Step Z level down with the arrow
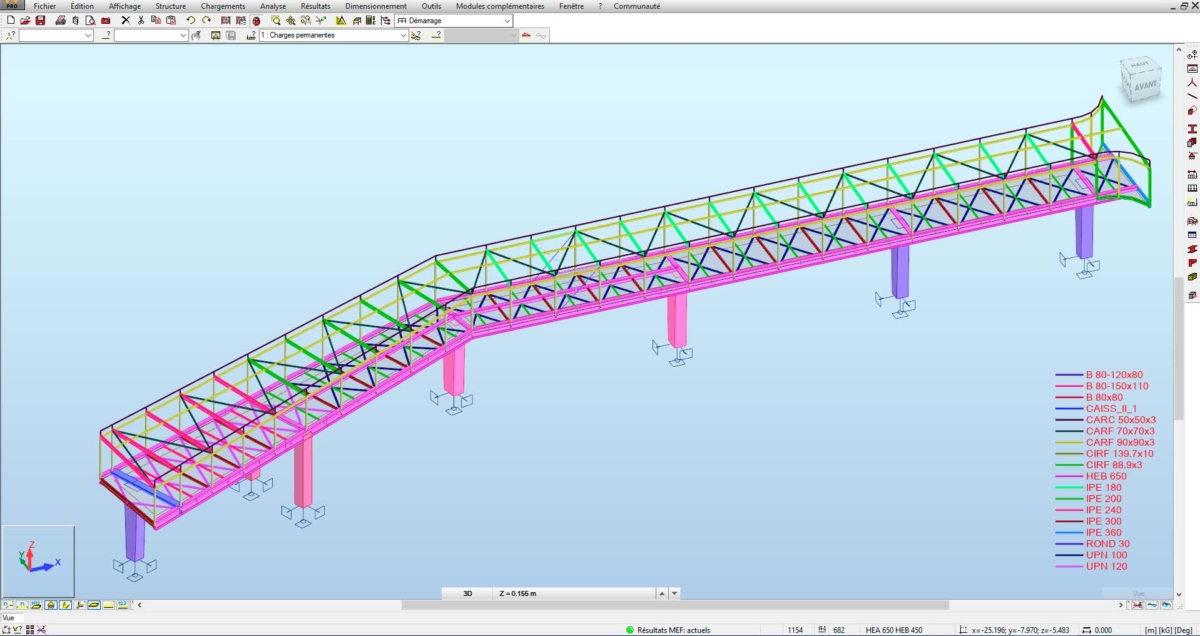 click(x=675, y=593)
